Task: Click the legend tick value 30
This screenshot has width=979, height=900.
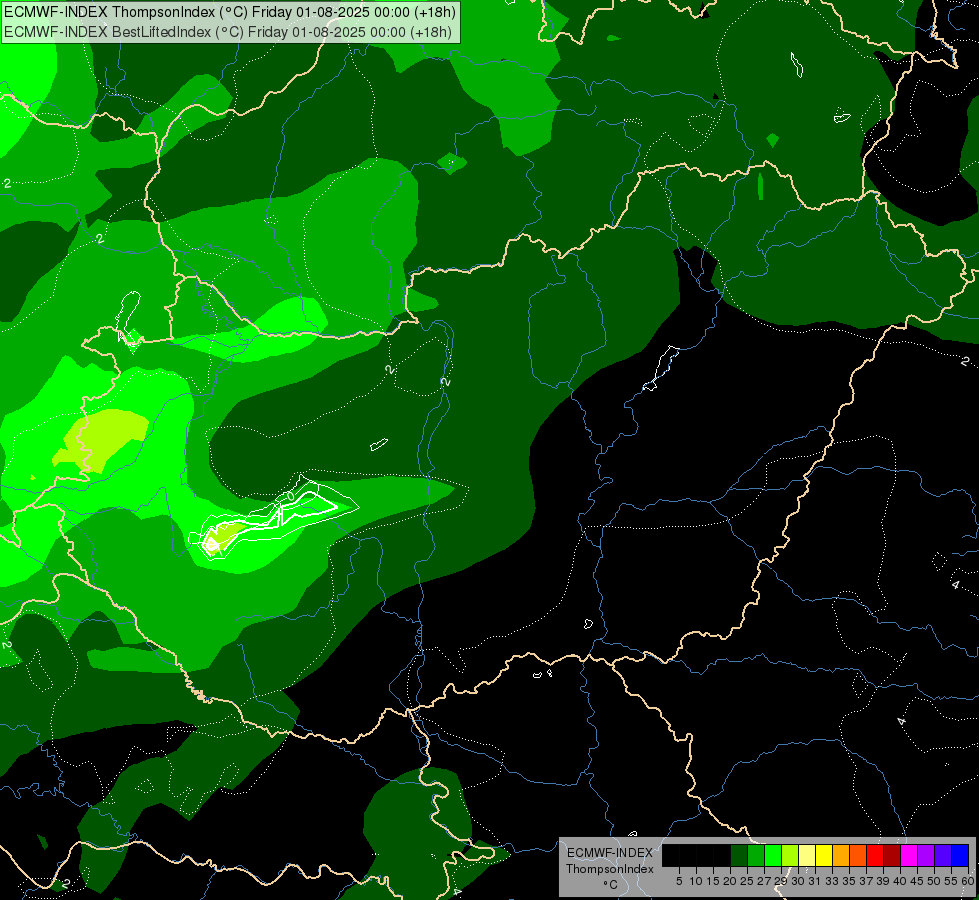Action: (x=798, y=881)
